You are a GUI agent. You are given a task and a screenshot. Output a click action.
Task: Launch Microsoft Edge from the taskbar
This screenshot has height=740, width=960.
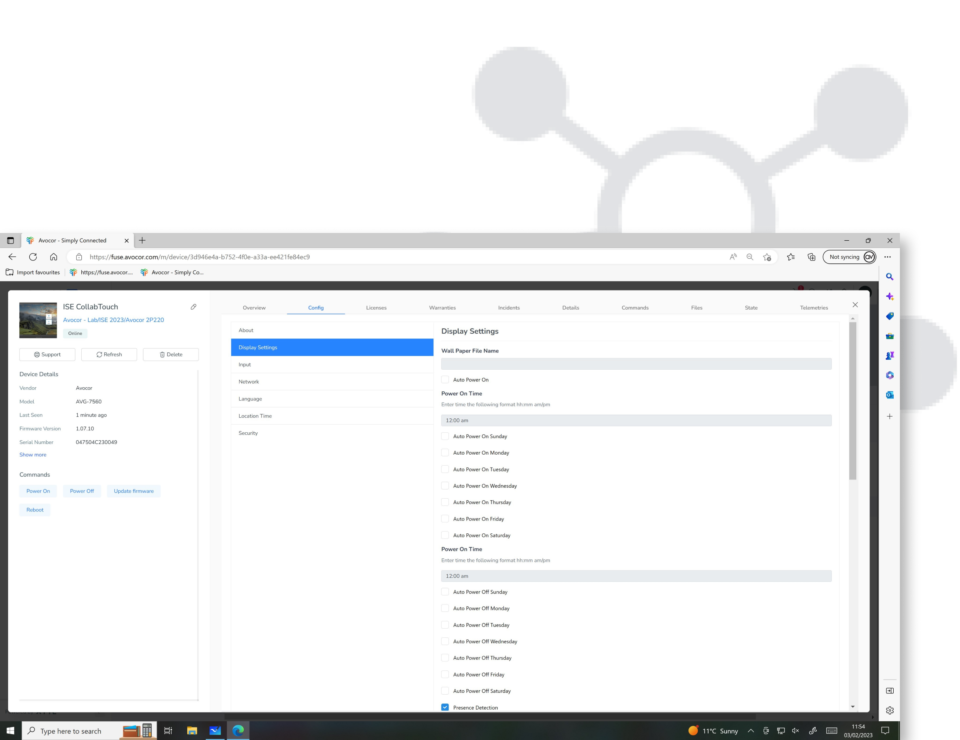[240, 731]
